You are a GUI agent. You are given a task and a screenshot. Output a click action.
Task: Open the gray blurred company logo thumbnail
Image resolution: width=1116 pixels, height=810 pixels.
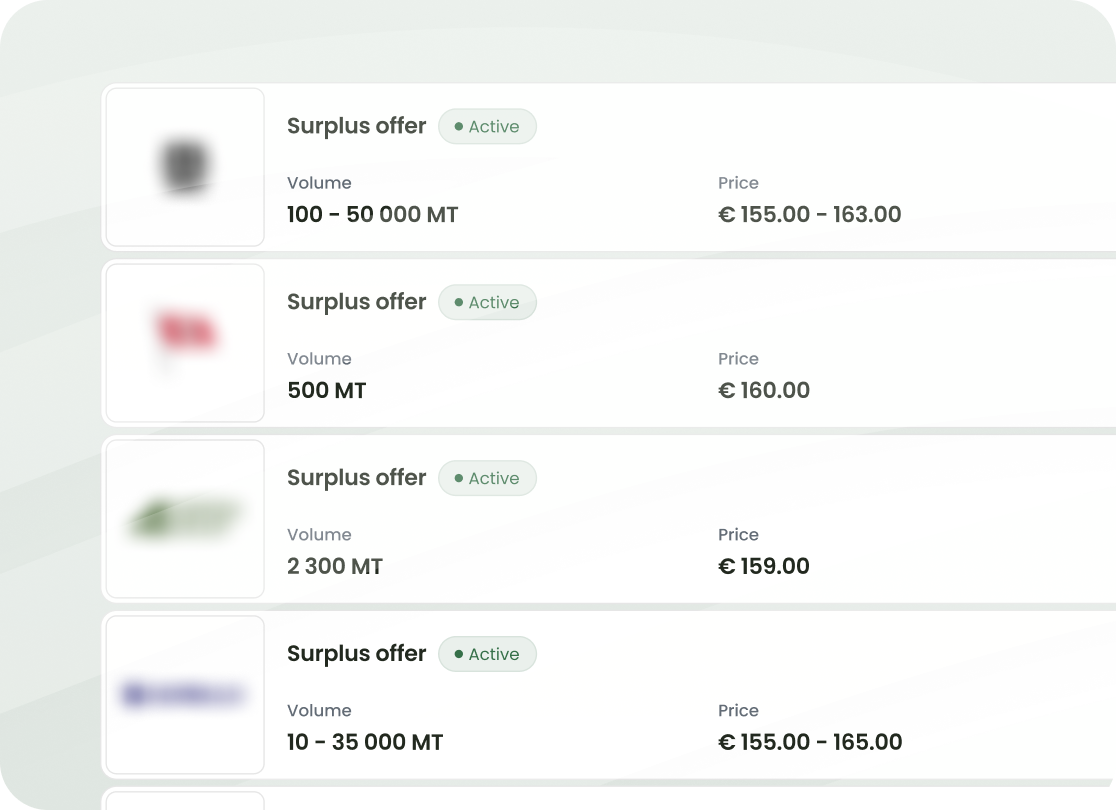pos(185,167)
